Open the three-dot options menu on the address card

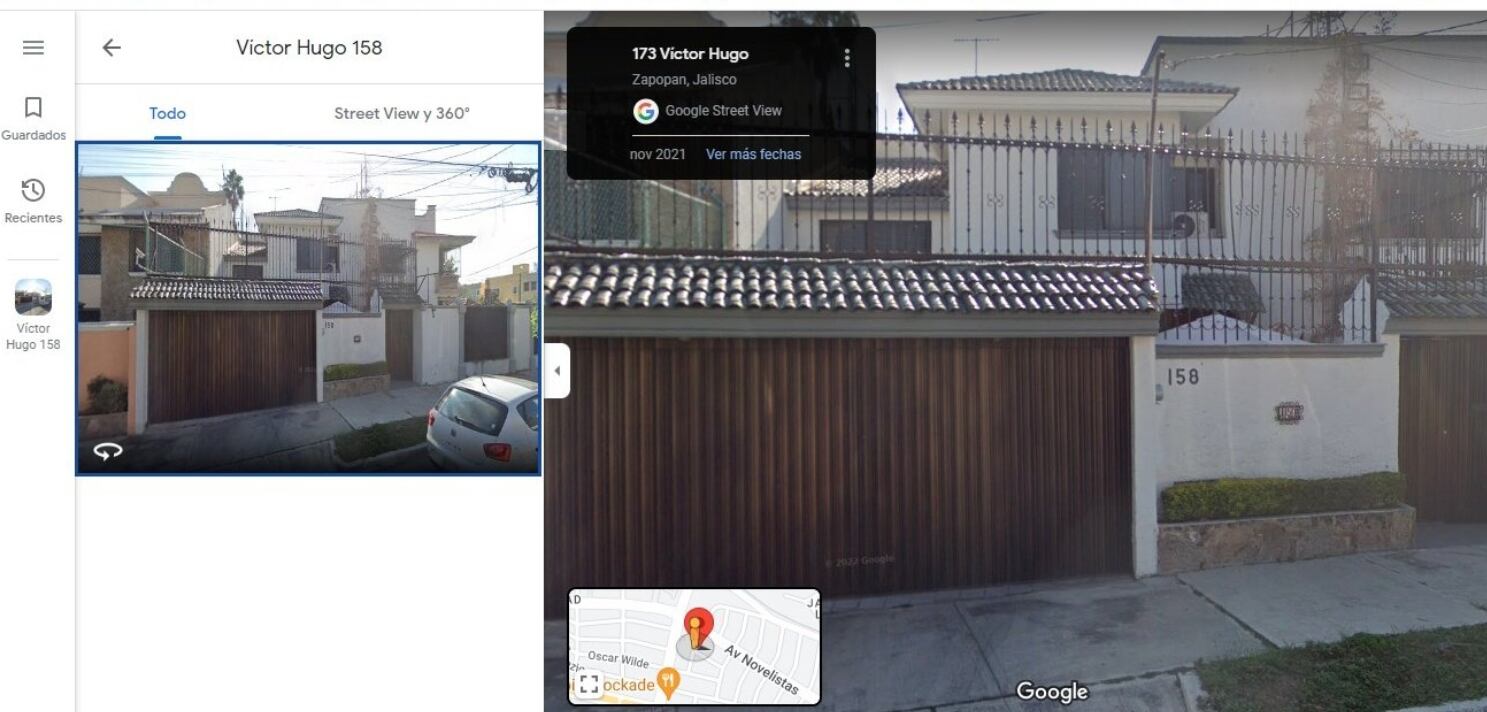tap(847, 58)
